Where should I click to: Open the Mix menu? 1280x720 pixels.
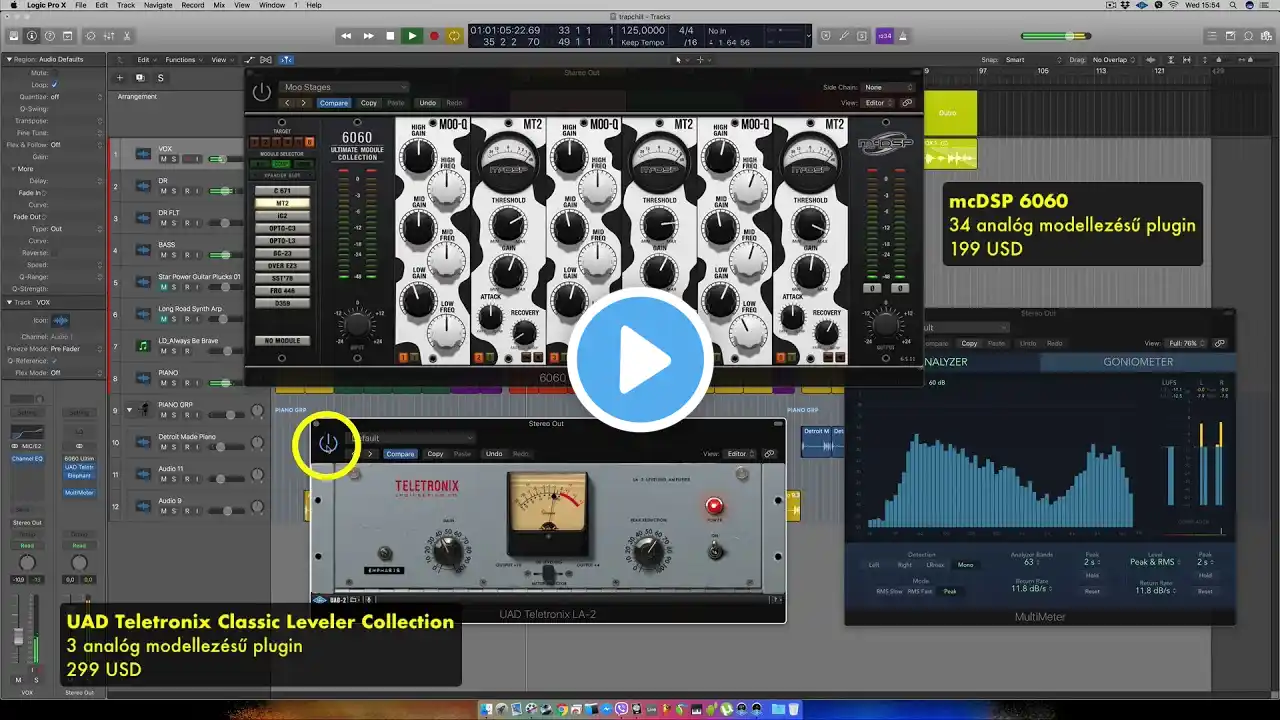[x=219, y=5]
